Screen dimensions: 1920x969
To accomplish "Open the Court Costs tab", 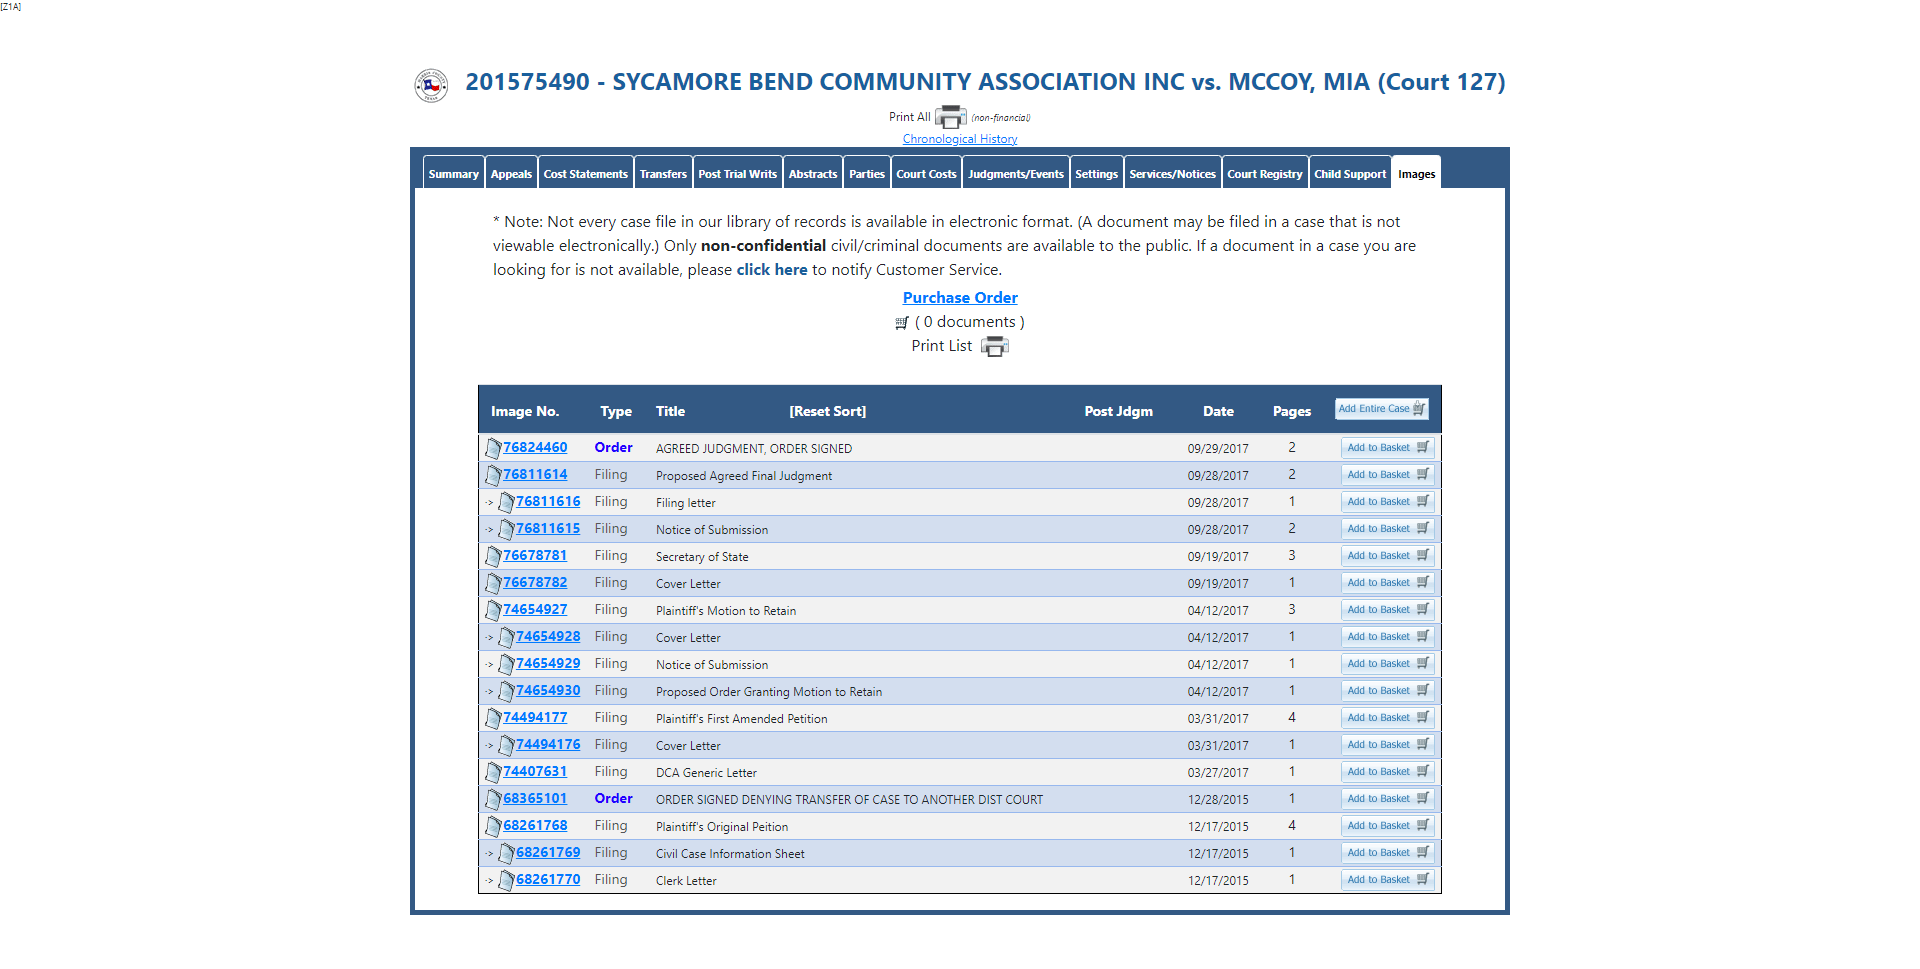I will coord(926,173).
